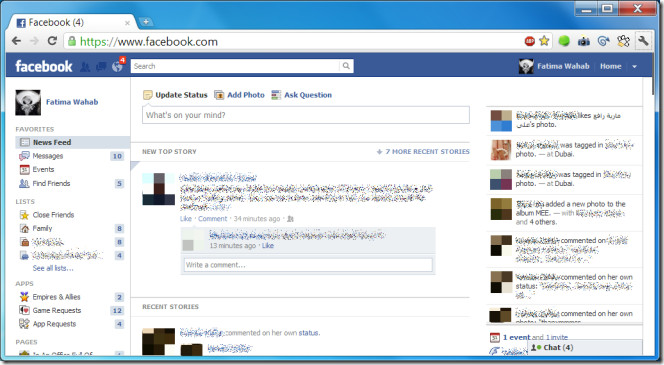This screenshot has width=664, height=365.
Task: Click the Facebook Search field
Action: point(235,66)
